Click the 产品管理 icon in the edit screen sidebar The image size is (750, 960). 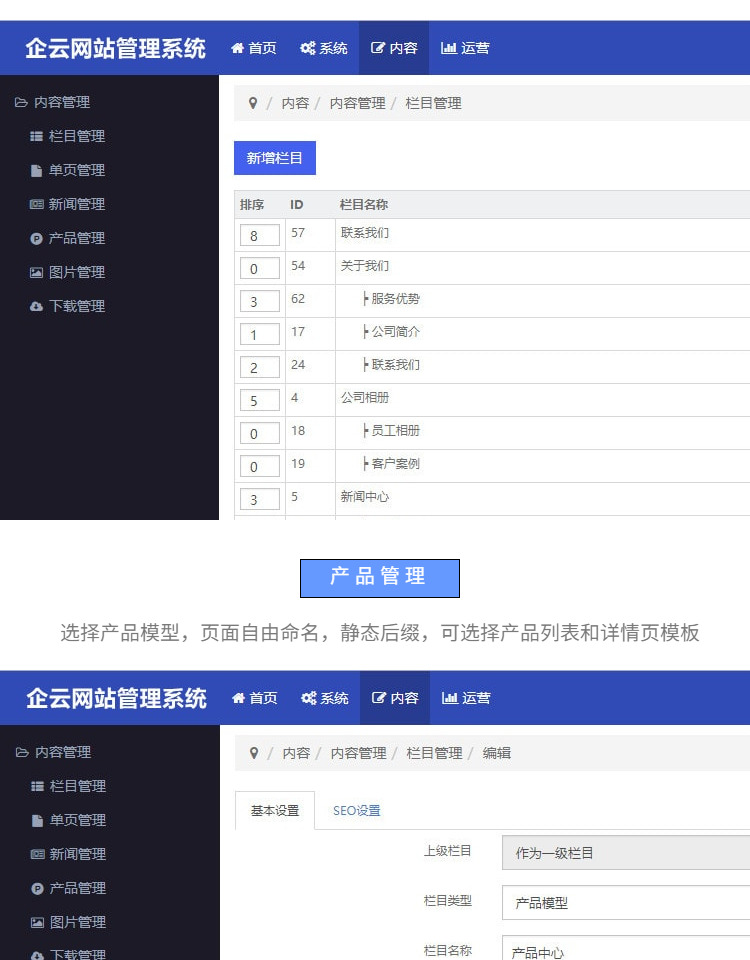tap(38, 889)
